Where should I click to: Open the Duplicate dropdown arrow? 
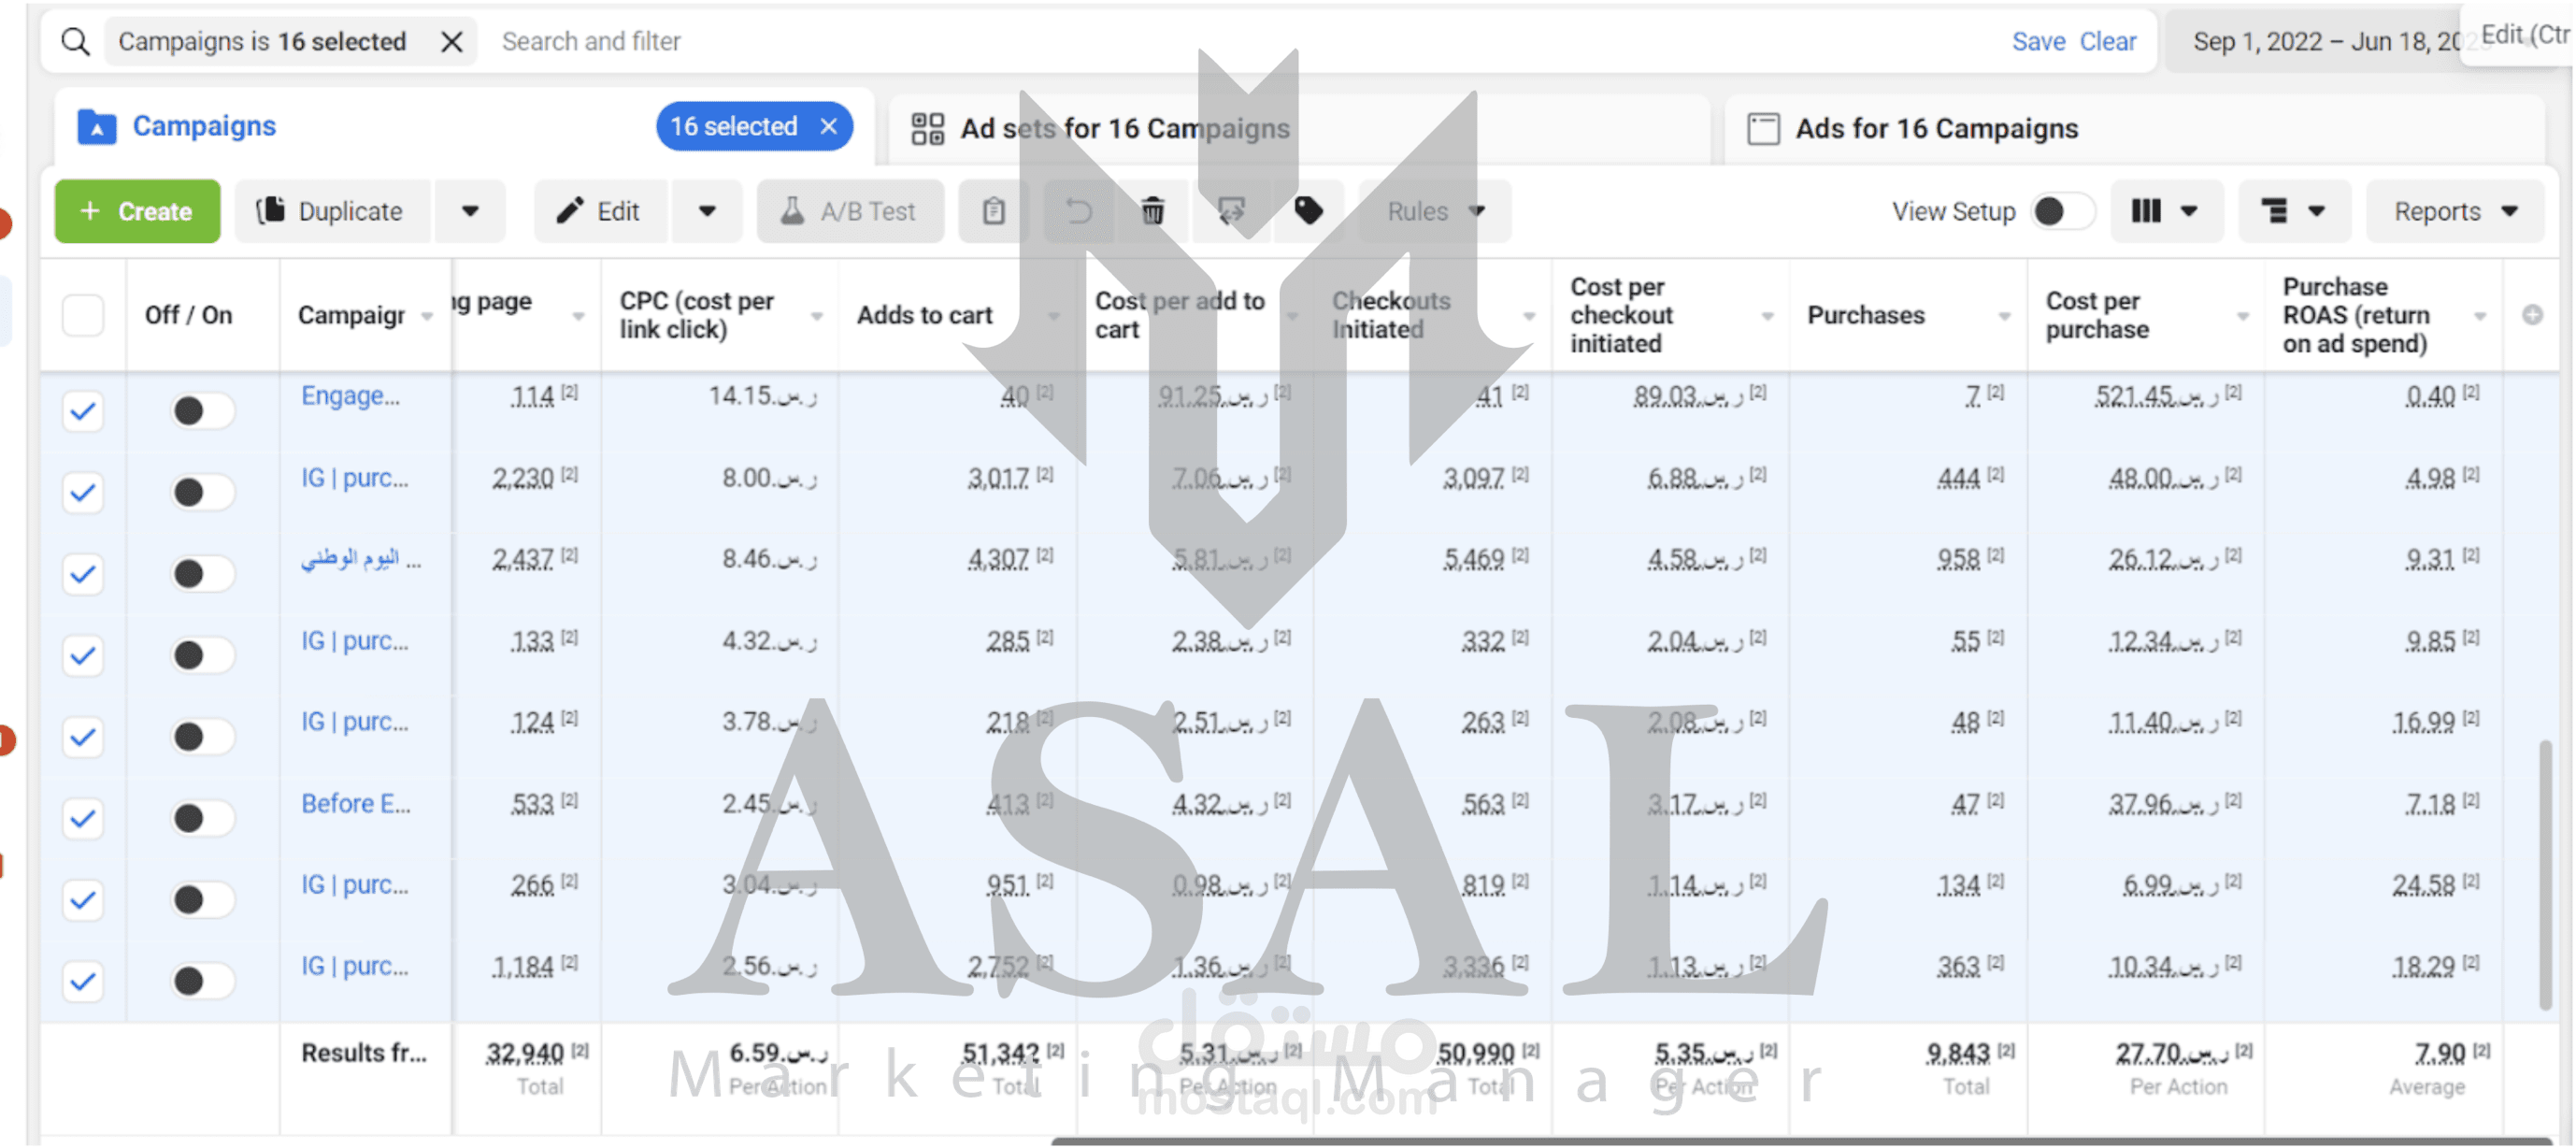point(470,212)
